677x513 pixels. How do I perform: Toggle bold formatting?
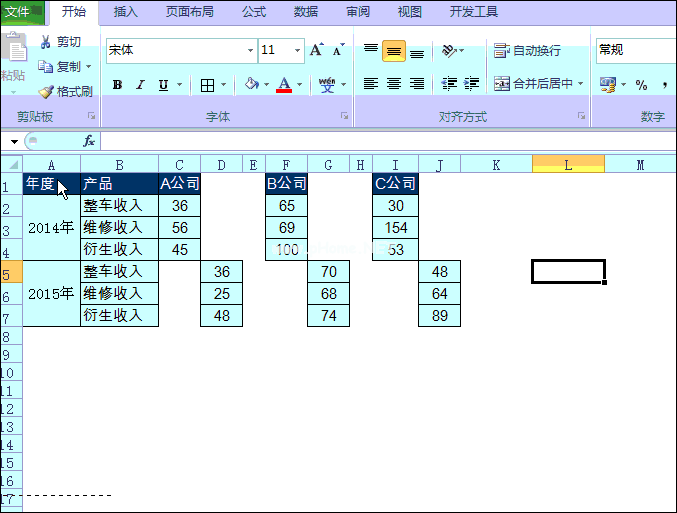117,85
